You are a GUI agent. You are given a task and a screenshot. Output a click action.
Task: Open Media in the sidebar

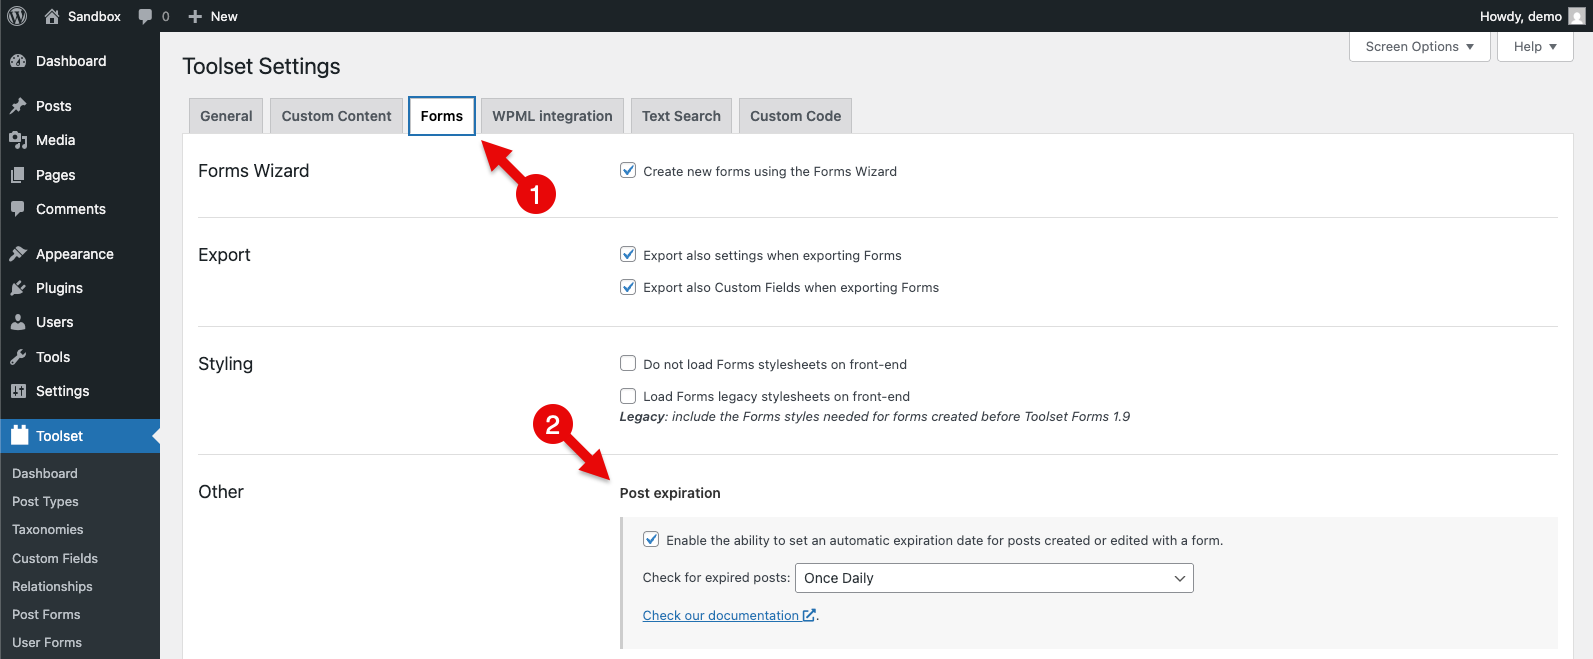tap(80, 140)
